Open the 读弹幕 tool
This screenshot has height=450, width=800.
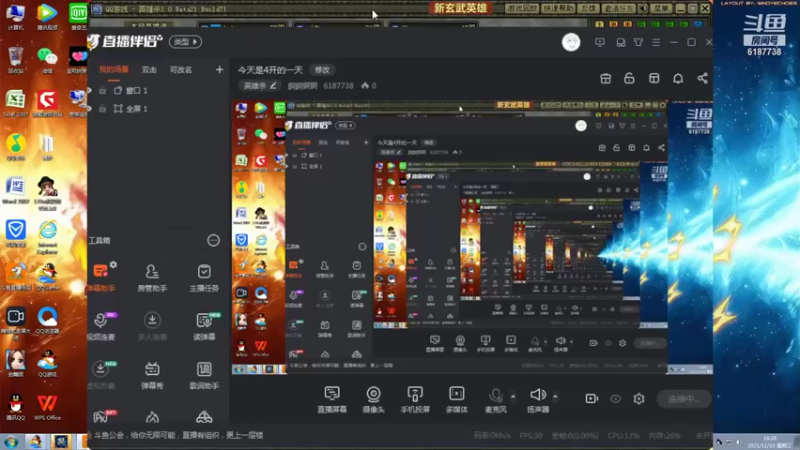point(204,326)
